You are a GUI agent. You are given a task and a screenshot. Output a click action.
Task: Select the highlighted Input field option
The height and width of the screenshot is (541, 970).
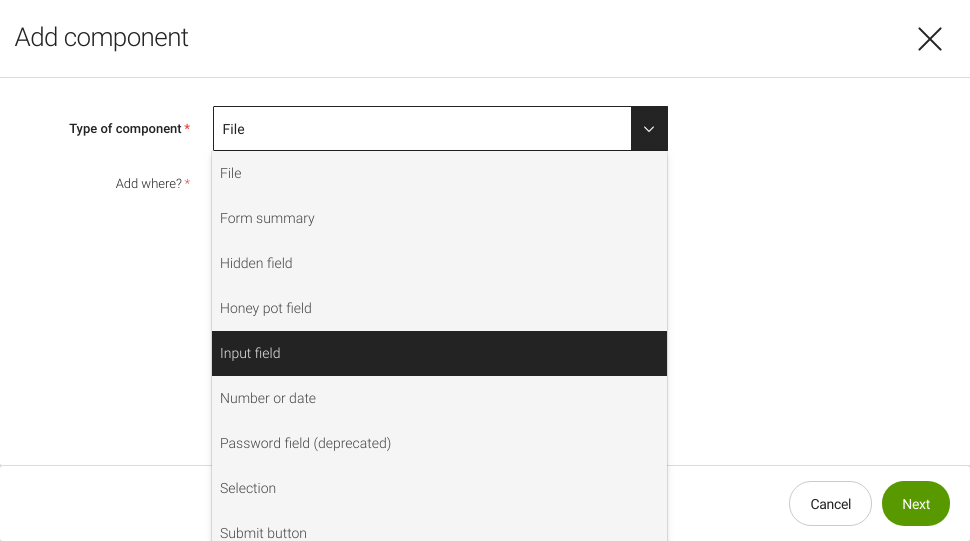coord(439,353)
